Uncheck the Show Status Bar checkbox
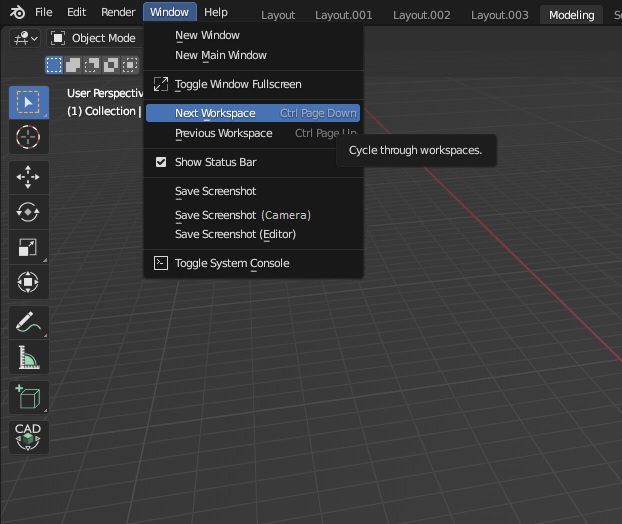This screenshot has height=524, width=622. pyautogui.click(x=161, y=162)
